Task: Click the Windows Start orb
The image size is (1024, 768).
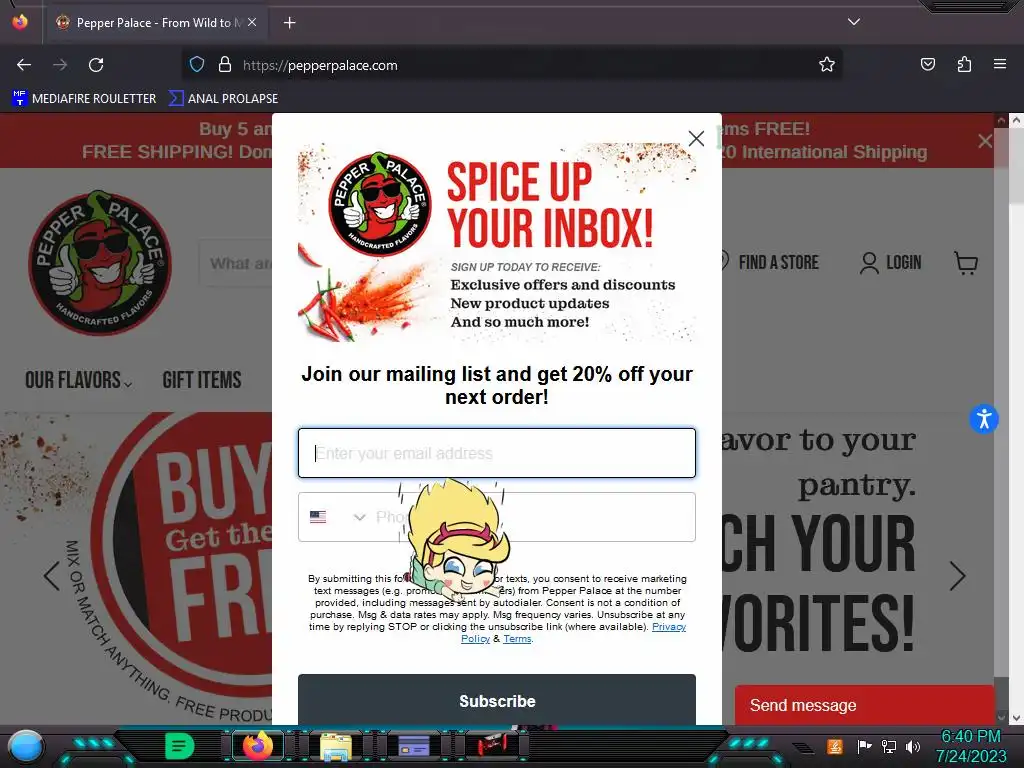Action: pyautogui.click(x=26, y=746)
